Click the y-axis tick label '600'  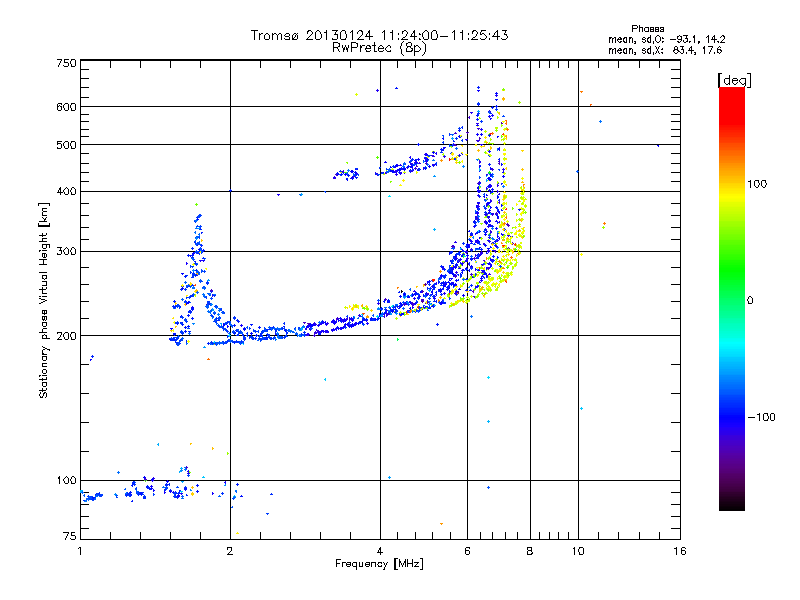[66, 107]
